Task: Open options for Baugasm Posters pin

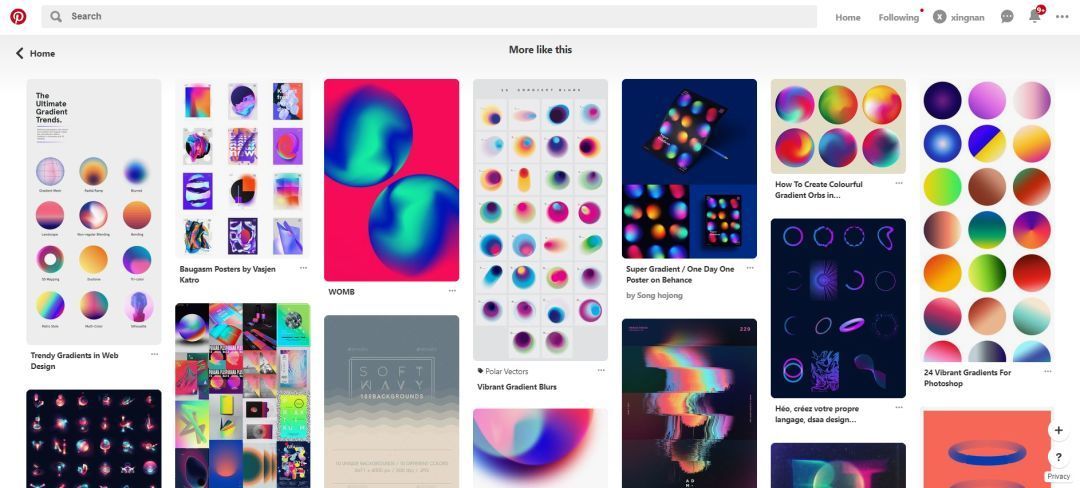Action: tap(303, 268)
